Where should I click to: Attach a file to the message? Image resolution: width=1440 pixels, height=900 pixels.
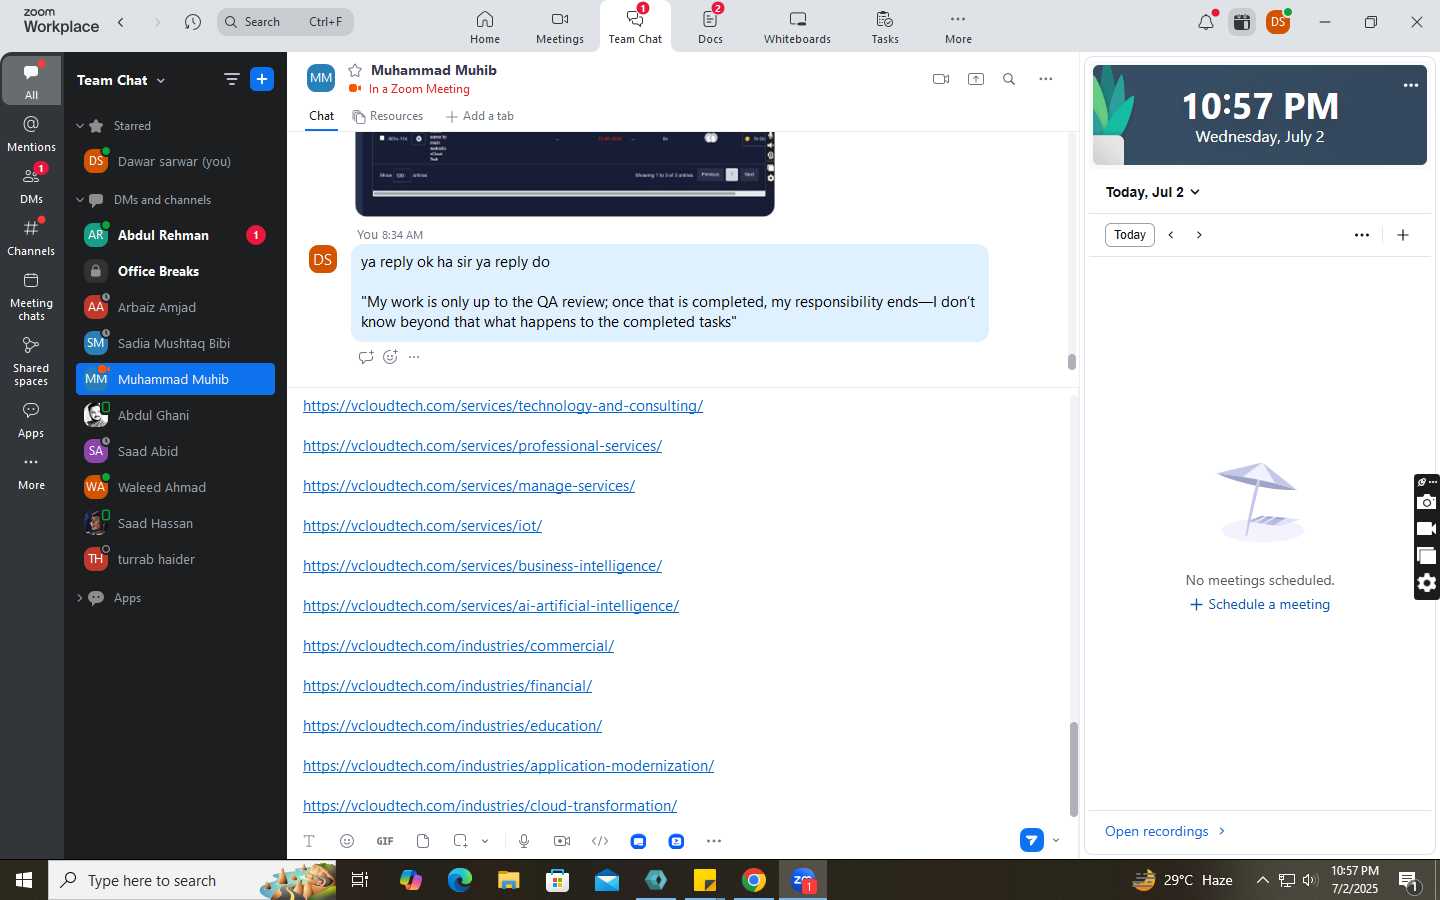(423, 841)
